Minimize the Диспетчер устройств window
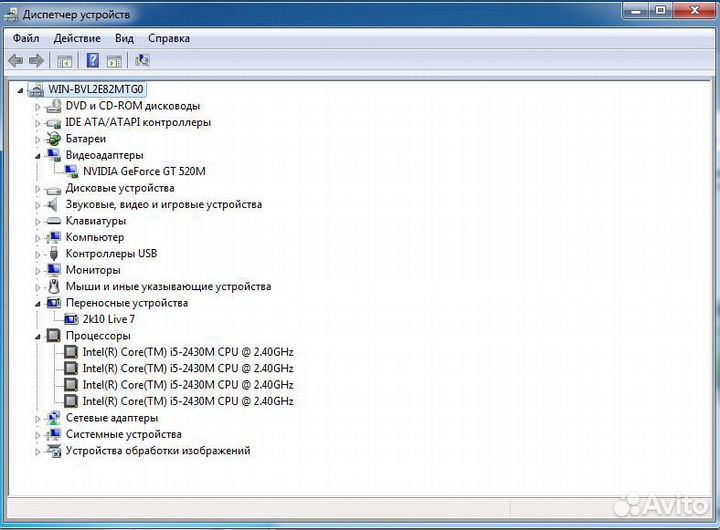 coord(636,10)
